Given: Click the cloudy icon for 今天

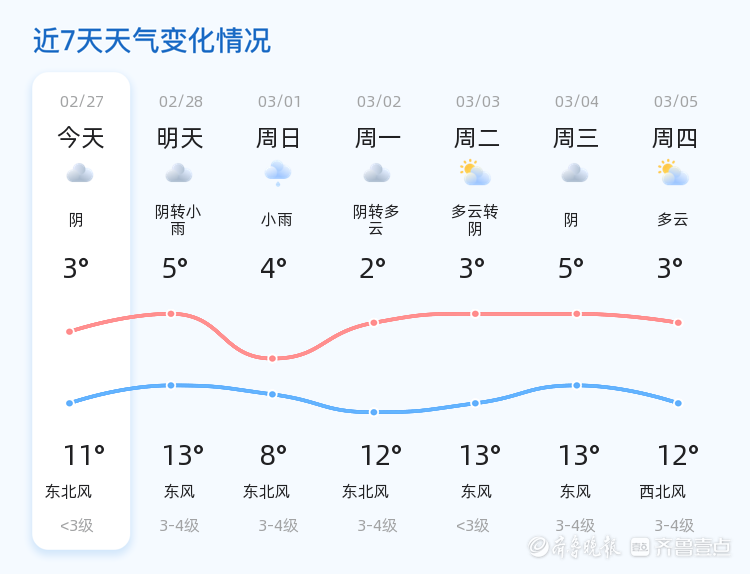Looking at the screenshot, I should coord(80,174).
